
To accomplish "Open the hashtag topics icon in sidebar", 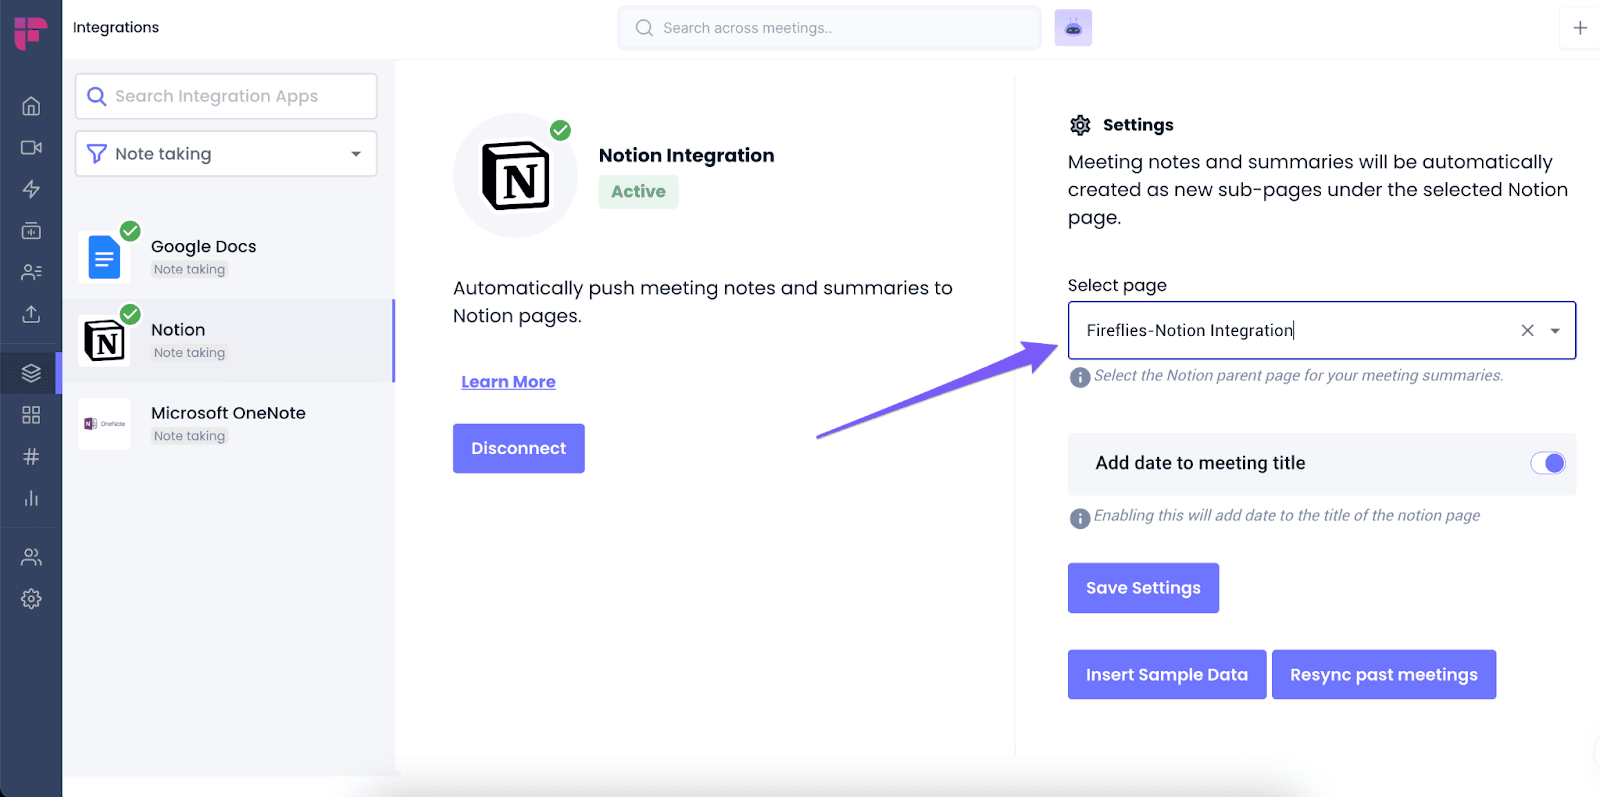I will tap(31, 457).
